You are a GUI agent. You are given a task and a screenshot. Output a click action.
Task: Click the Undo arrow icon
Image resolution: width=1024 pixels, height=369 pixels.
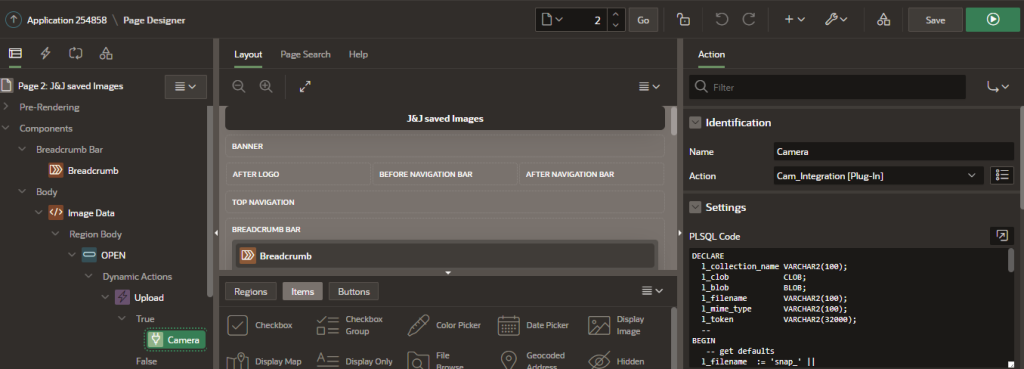point(721,20)
